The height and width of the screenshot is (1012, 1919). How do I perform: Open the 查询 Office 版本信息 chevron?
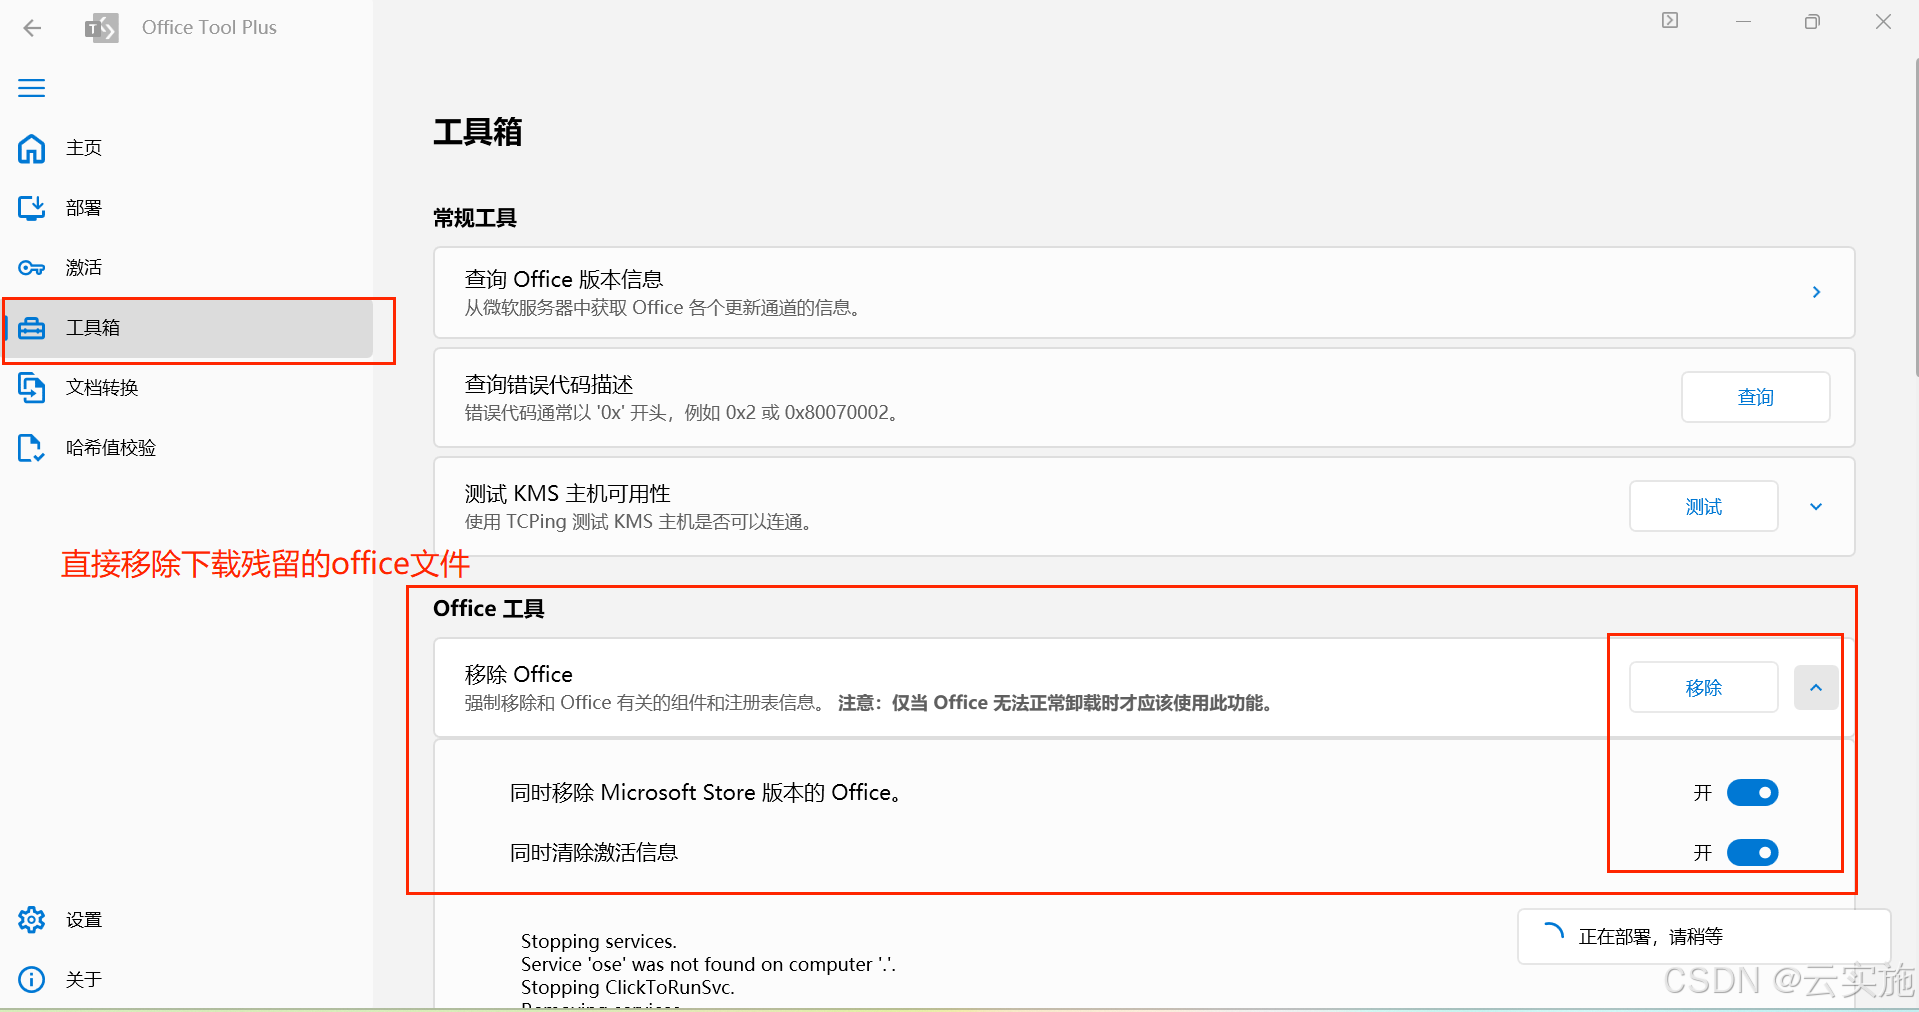(x=1816, y=292)
